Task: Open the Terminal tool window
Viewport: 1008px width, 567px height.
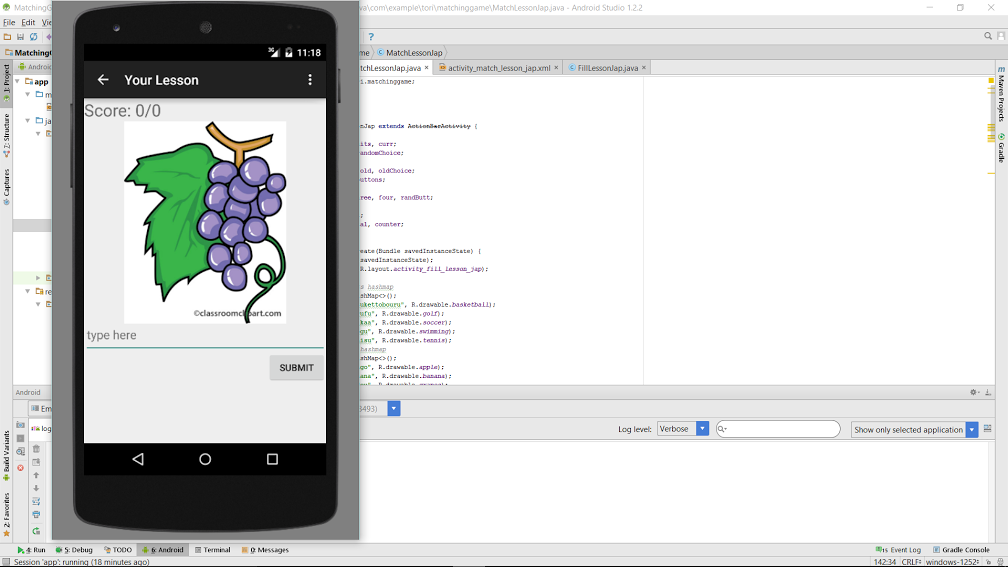Action: point(212,550)
